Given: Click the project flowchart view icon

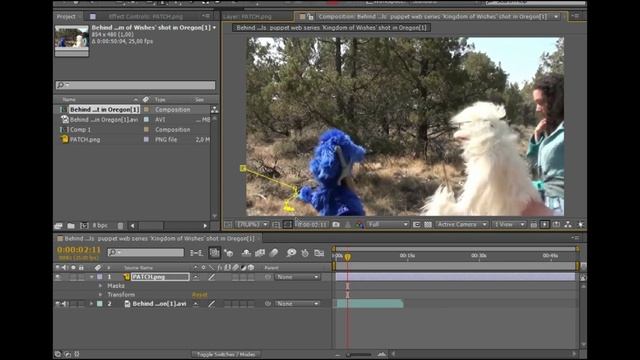Looking at the screenshot, I should click(x=214, y=109).
